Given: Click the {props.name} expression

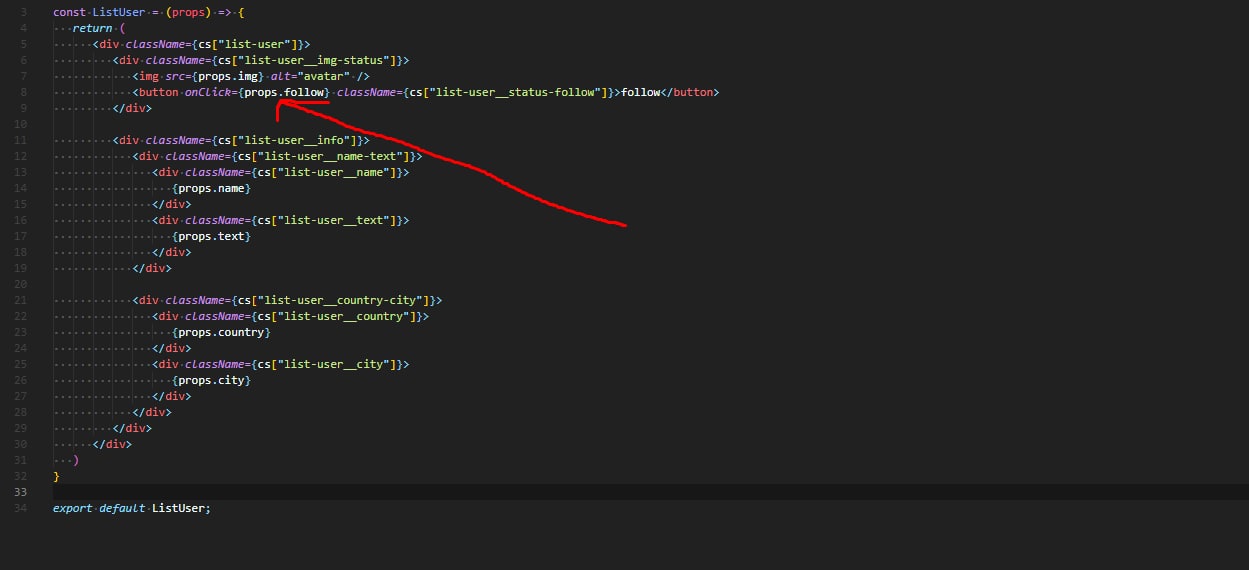Looking at the screenshot, I should click(x=211, y=188).
